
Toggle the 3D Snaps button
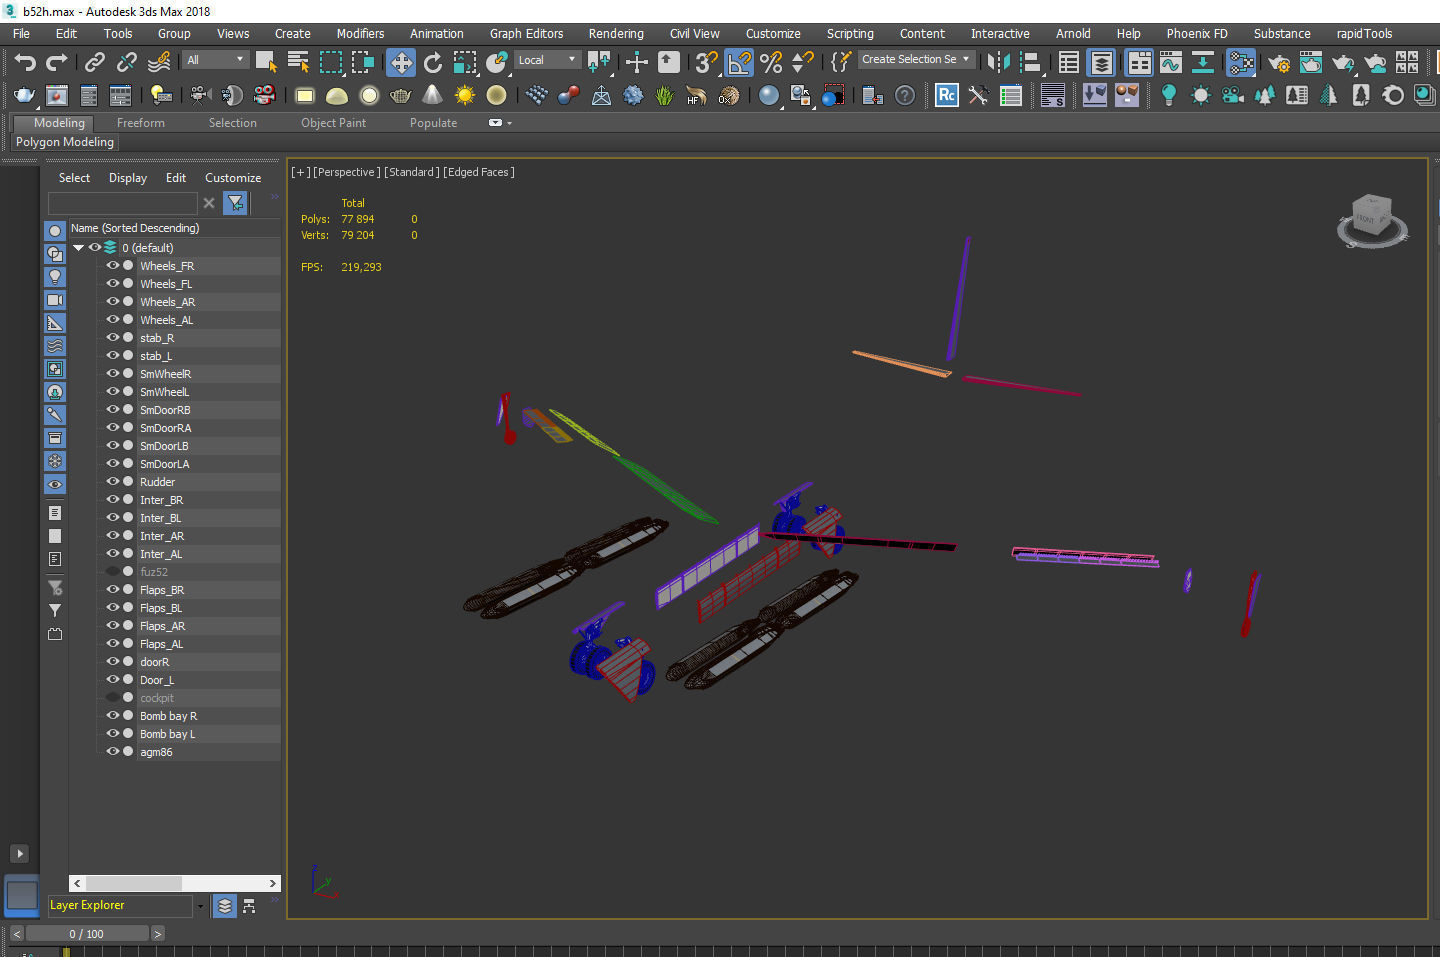707,62
